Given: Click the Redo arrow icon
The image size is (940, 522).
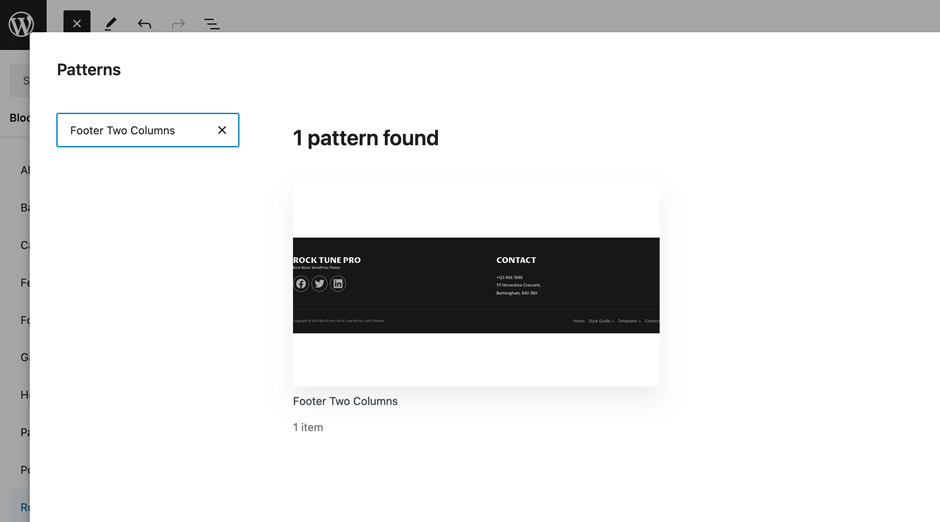Looking at the screenshot, I should [x=178, y=24].
